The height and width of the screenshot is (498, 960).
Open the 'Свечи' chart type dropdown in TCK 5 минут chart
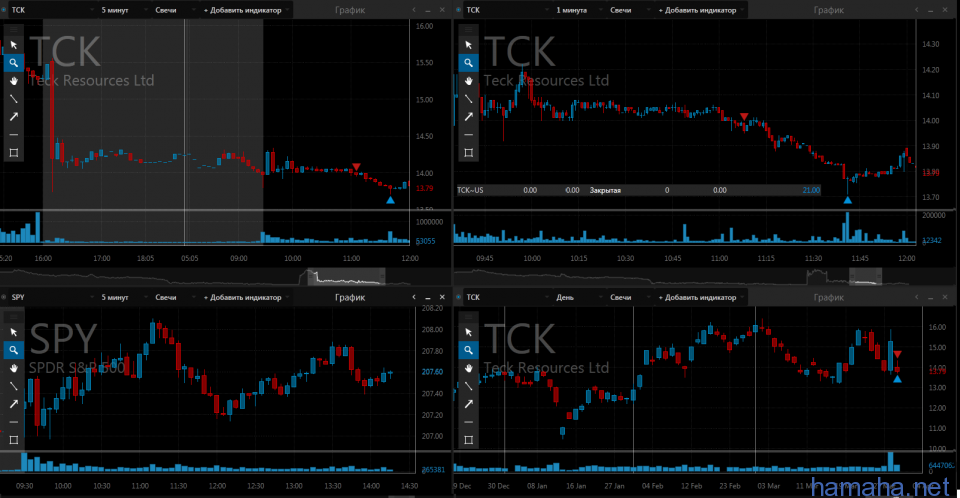click(x=174, y=10)
